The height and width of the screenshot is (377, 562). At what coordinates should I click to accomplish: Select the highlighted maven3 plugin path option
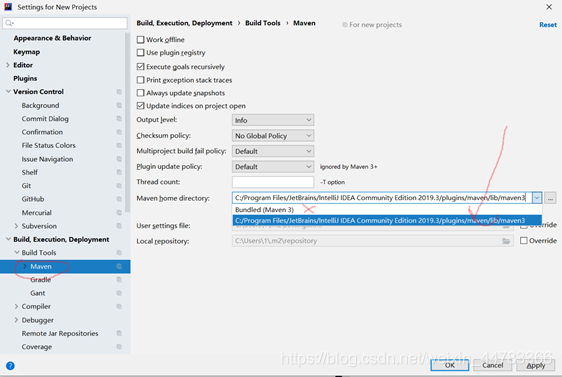tap(387, 220)
